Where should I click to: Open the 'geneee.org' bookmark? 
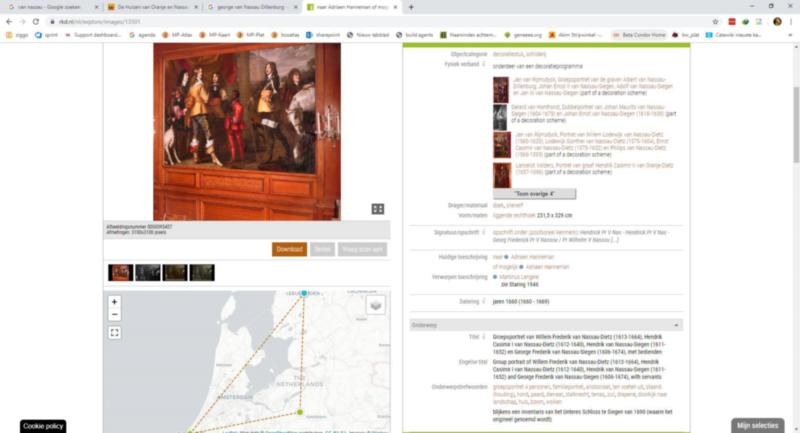point(523,35)
